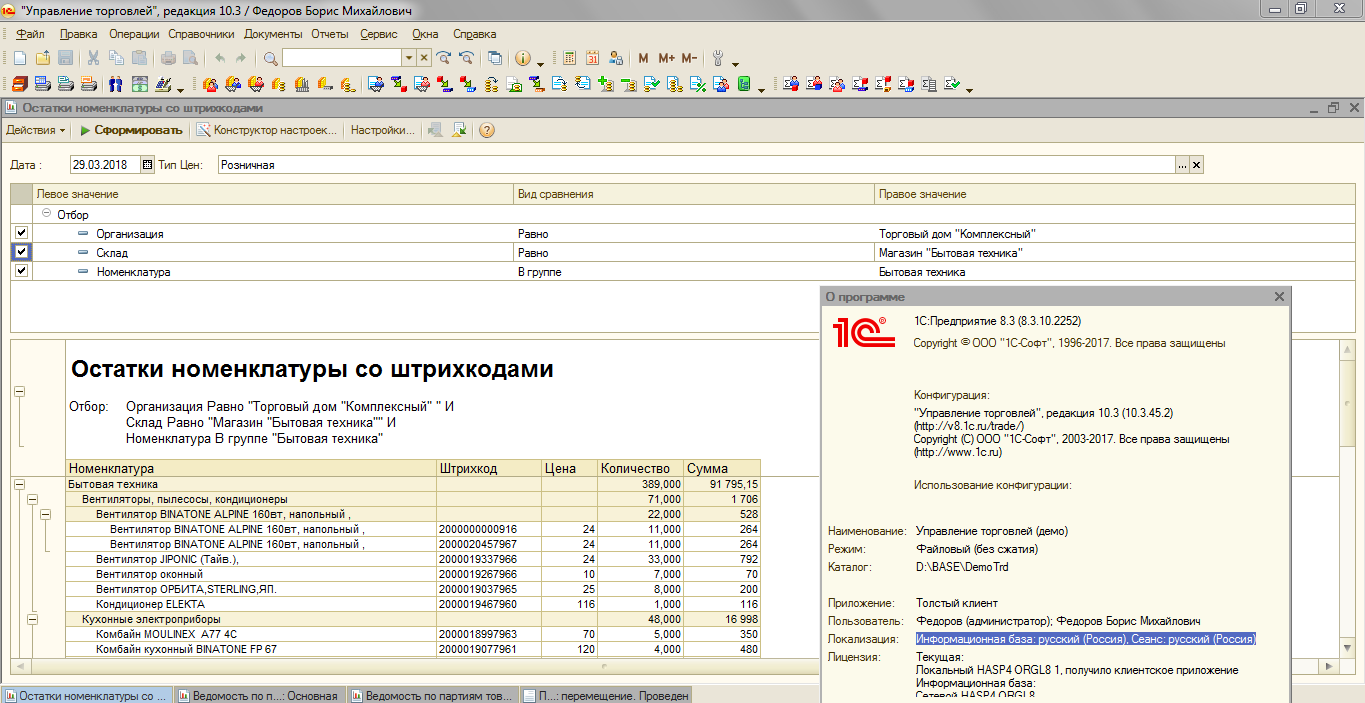Click the red book icon in second toolbar
The height and width of the screenshot is (703, 1365).
(x=19, y=84)
